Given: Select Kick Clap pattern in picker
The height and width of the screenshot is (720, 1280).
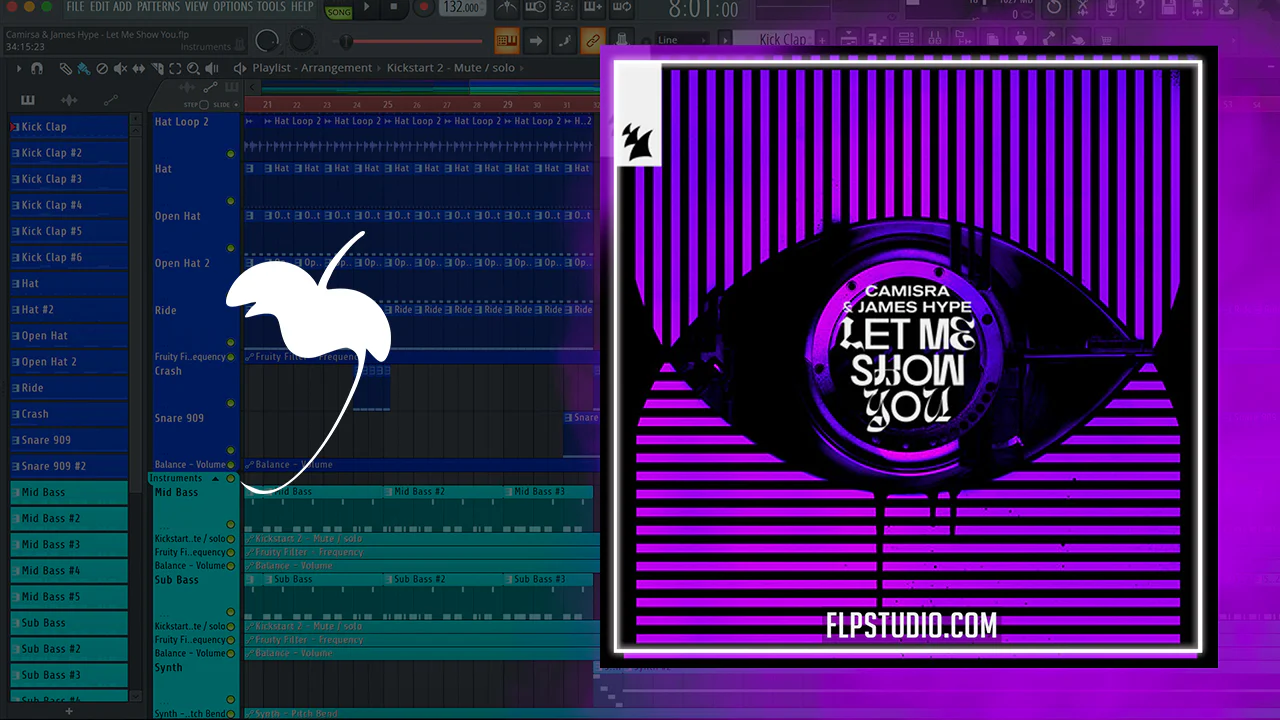Looking at the screenshot, I should pyautogui.click(x=69, y=127).
